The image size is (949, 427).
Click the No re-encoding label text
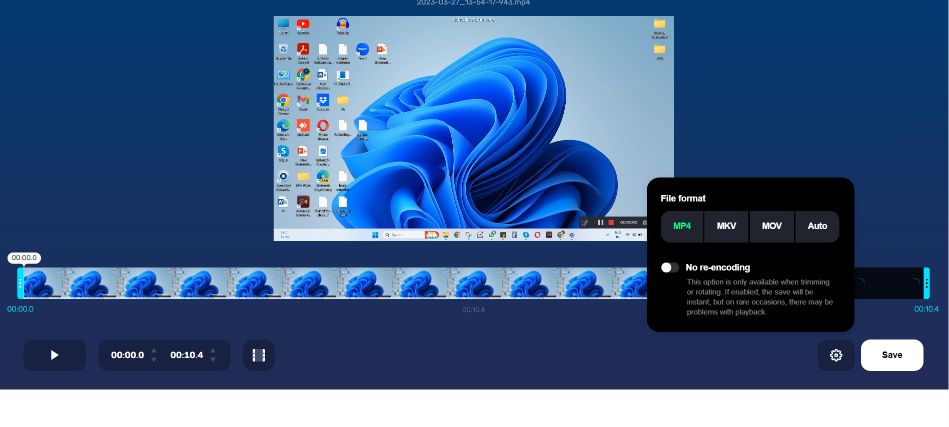[x=718, y=267]
